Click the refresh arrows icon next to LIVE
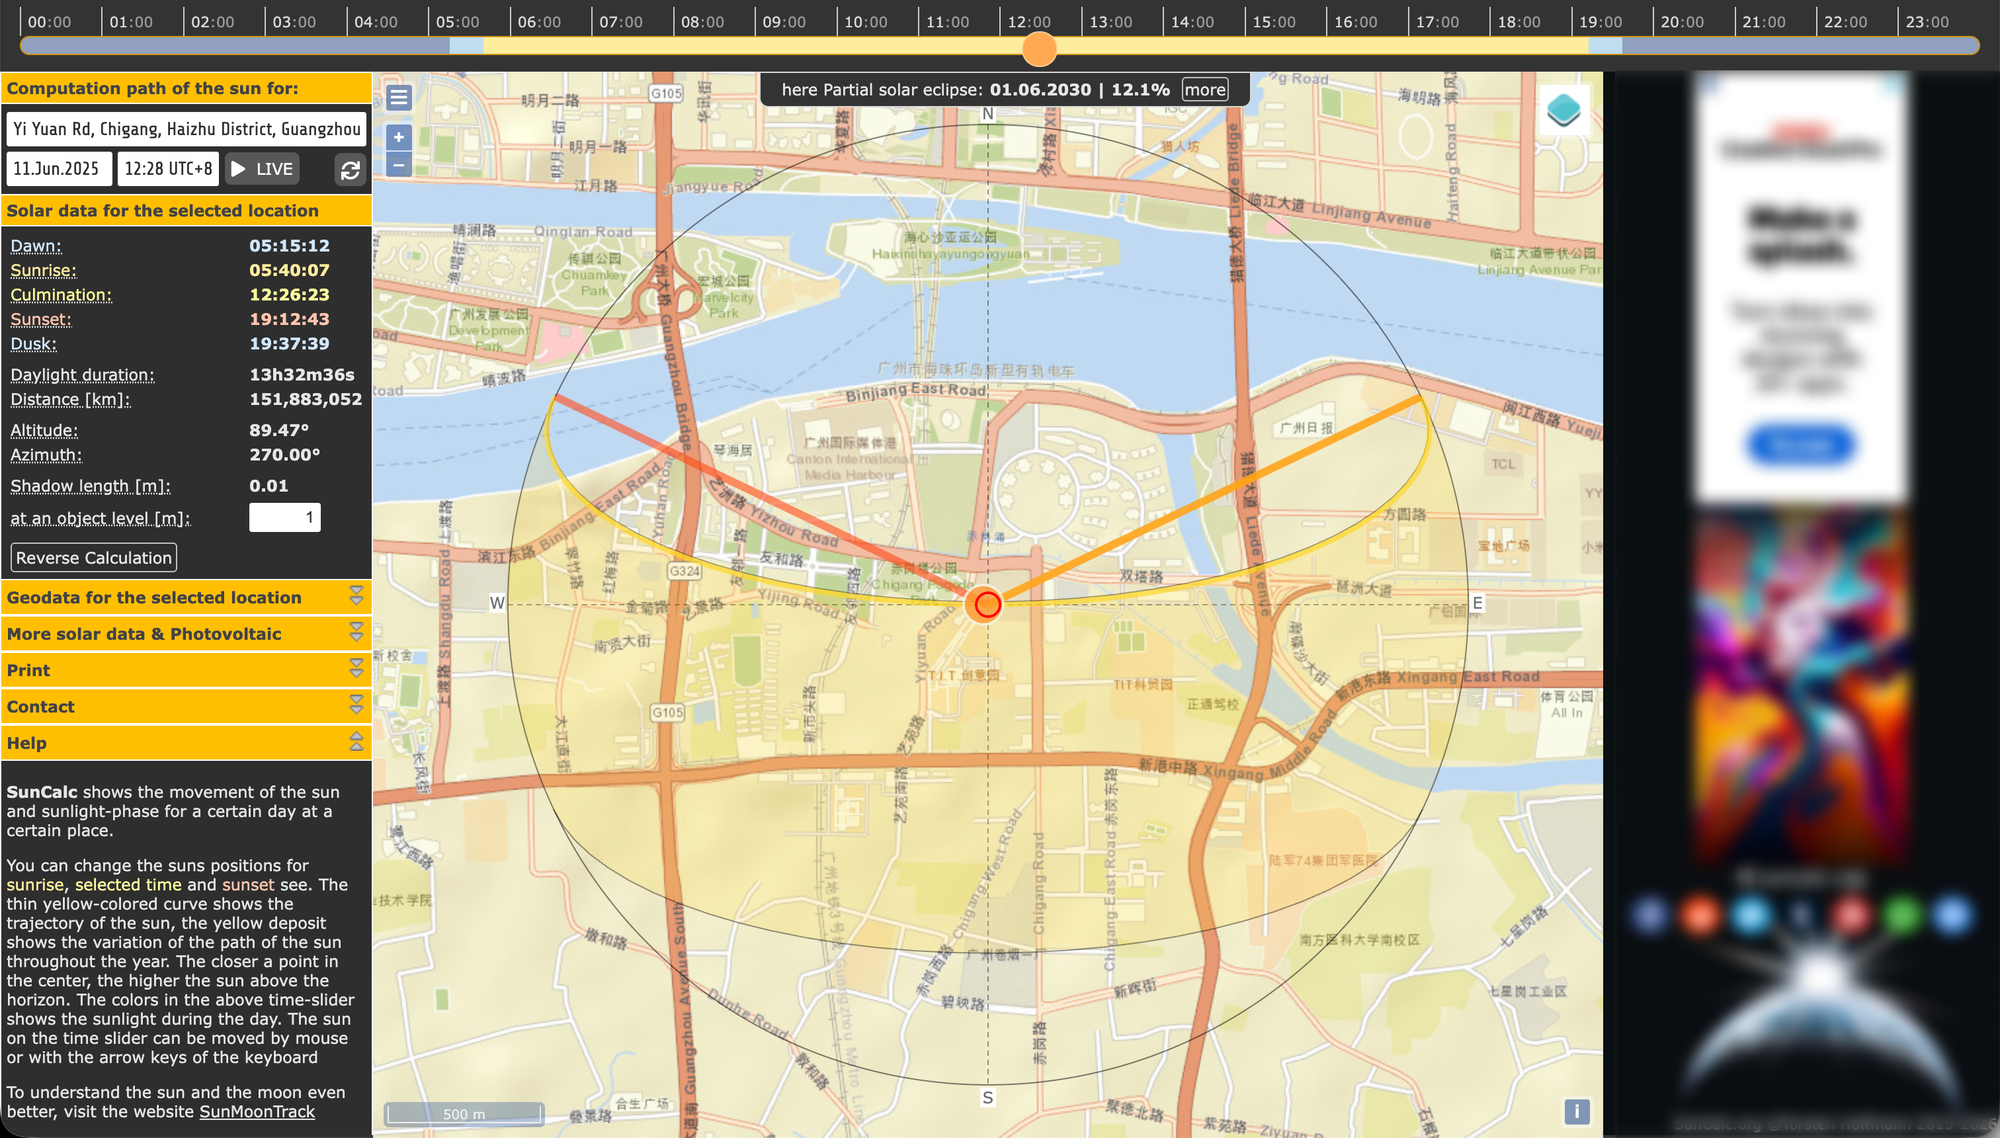Viewport: 2000px width, 1138px height. [x=350, y=170]
